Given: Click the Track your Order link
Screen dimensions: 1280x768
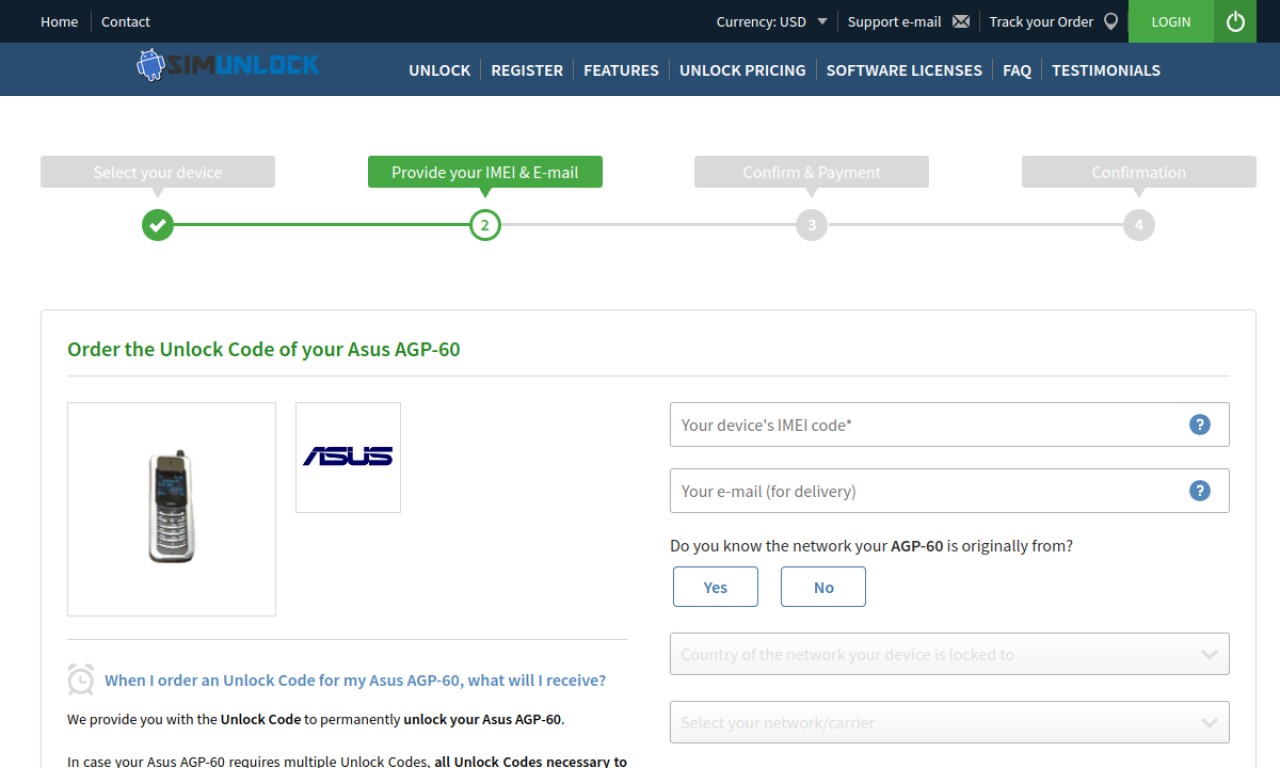Looking at the screenshot, I should coord(1041,21).
